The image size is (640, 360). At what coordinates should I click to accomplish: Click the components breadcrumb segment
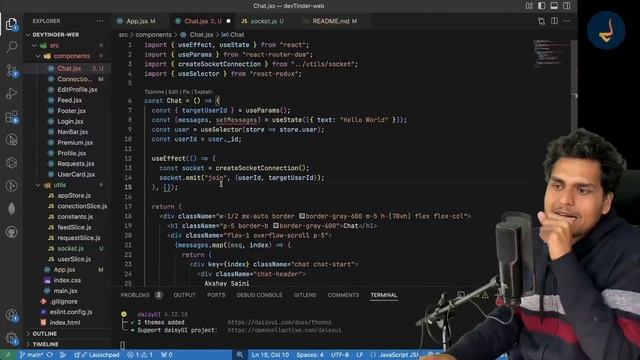tap(153, 35)
